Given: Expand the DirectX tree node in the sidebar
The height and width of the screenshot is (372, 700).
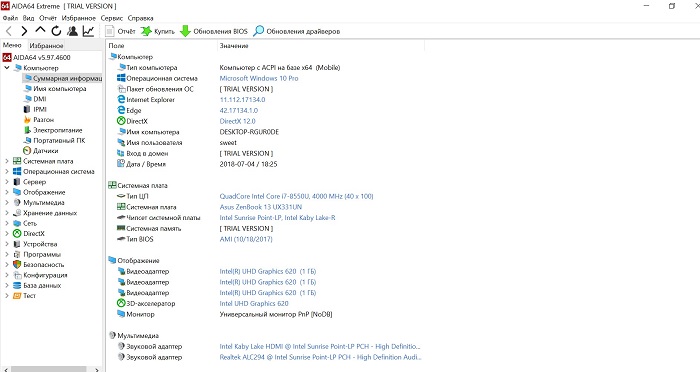Looking at the screenshot, I should point(7,234).
